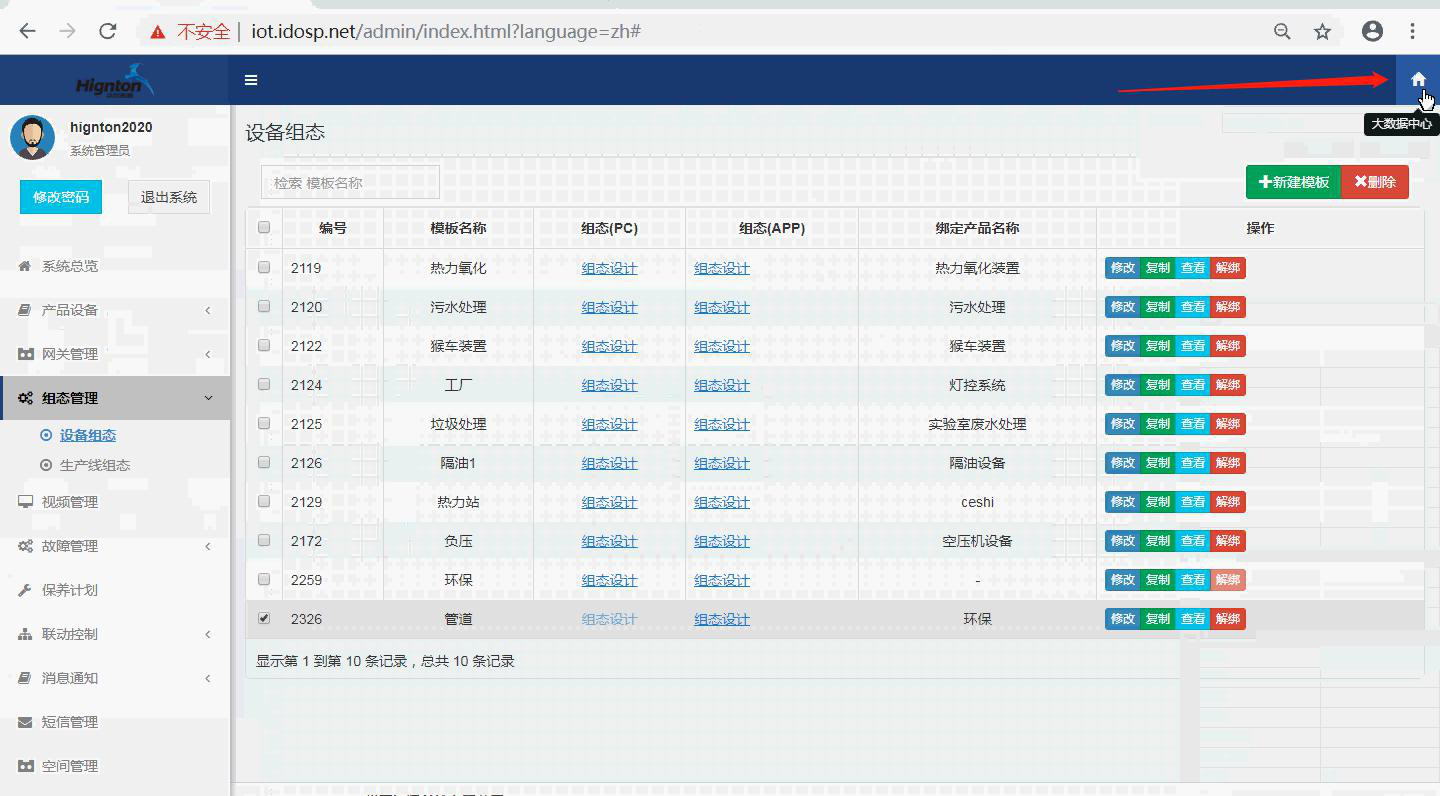Check the checkbox for row 2119

[264, 267]
